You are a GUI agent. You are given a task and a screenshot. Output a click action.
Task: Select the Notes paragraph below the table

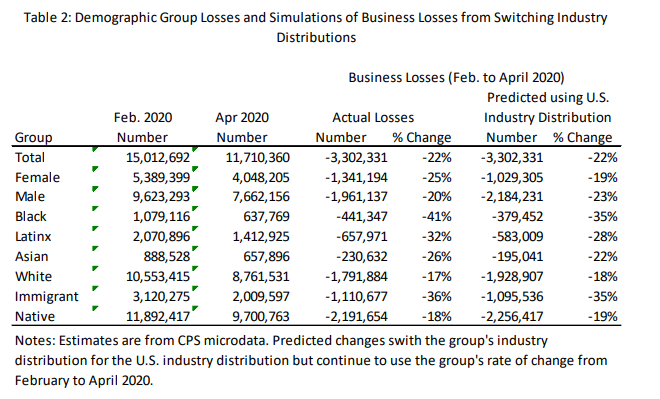[x=311, y=360]
